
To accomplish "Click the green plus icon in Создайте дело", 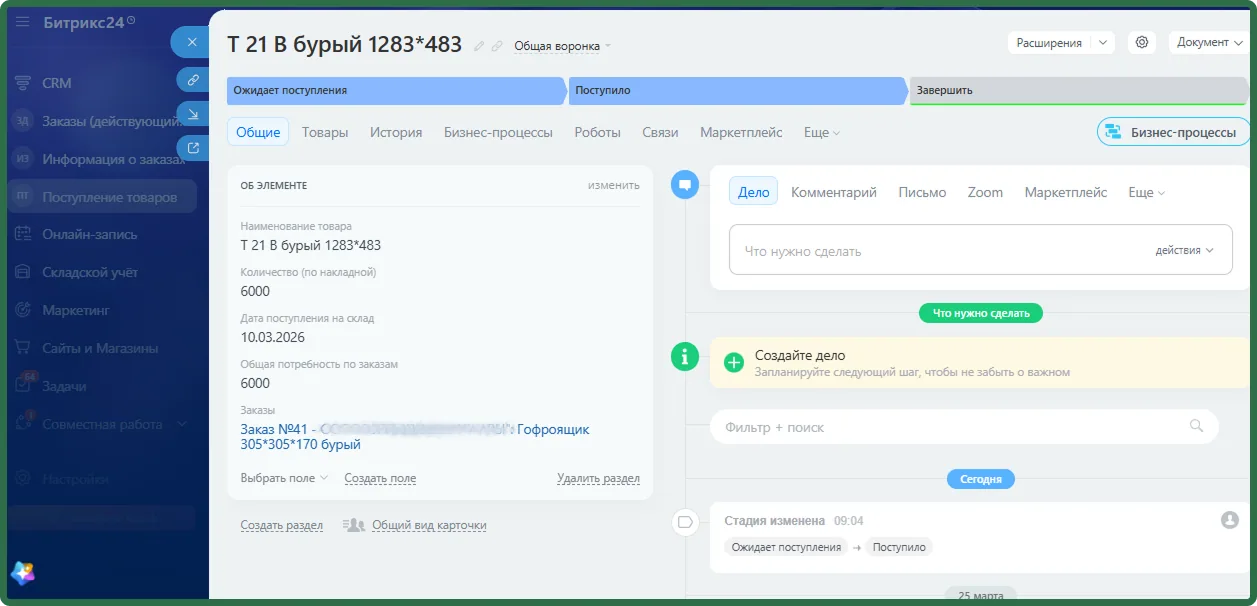I will pyautogui.click(x=734, y=363).
